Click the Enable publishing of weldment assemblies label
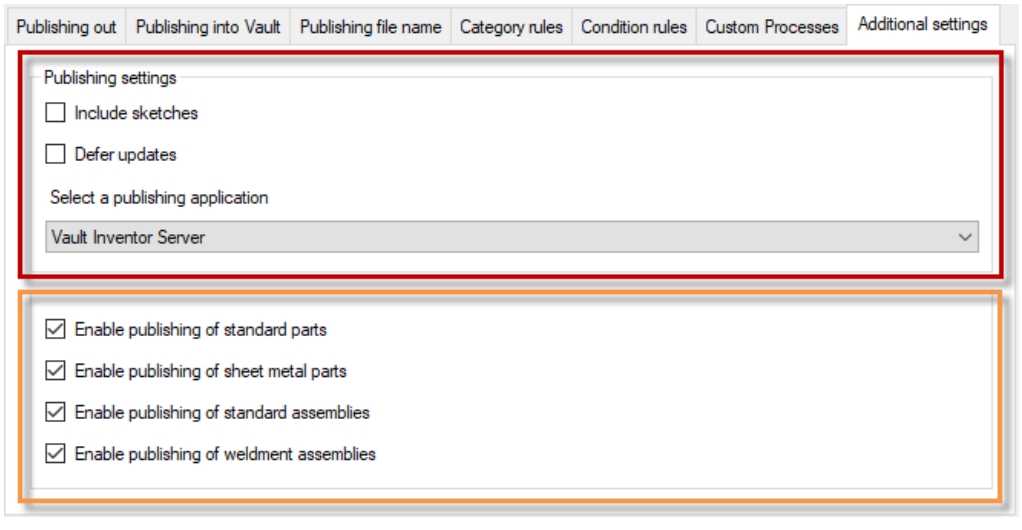 pyautogui.click(x=225, y=454)
